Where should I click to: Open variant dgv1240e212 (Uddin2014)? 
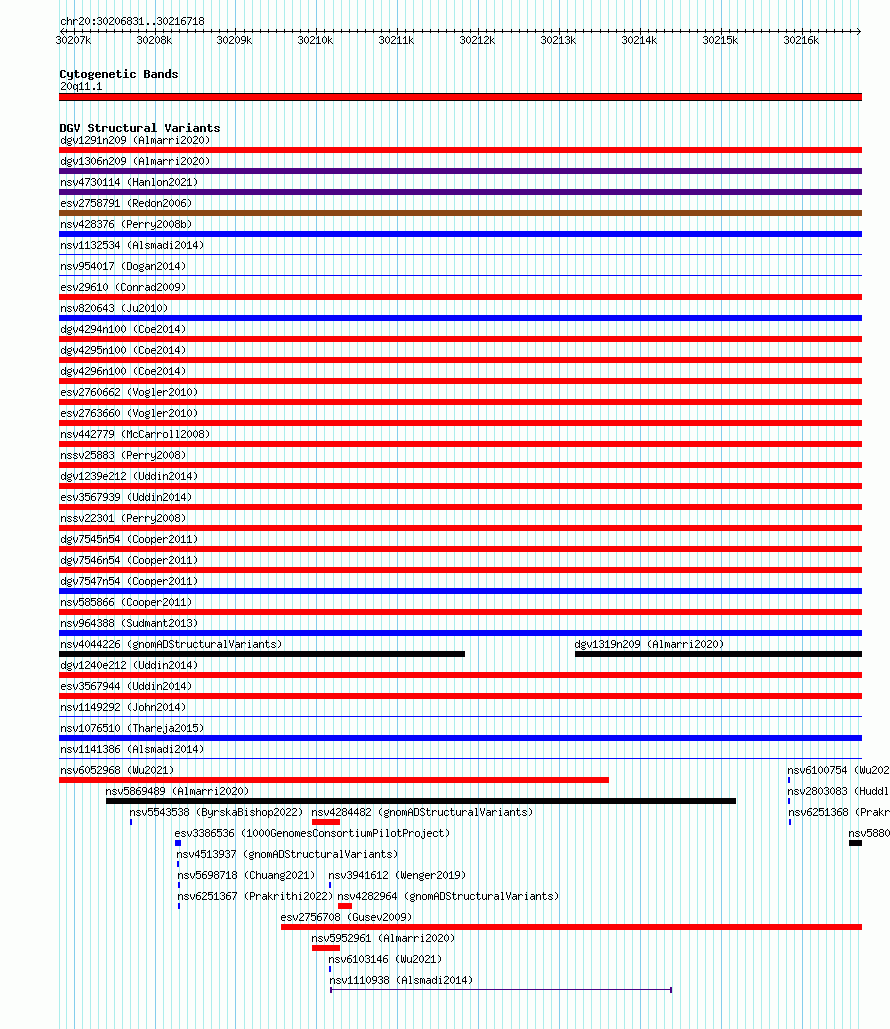point(129,665)
